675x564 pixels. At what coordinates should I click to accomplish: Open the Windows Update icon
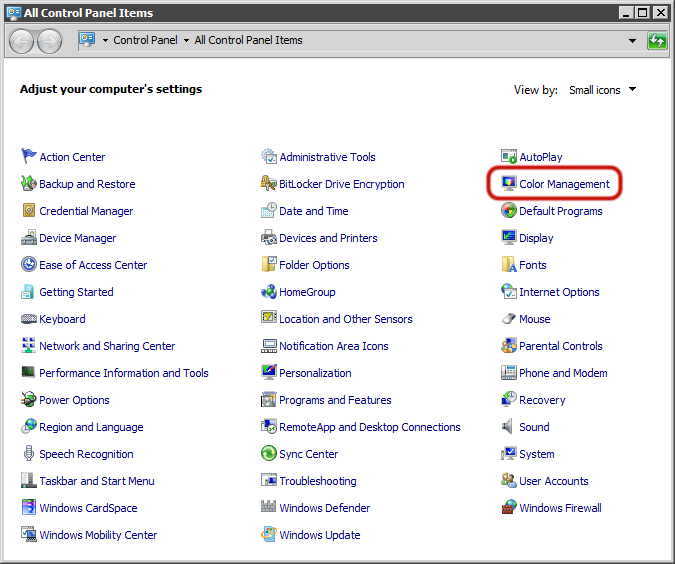click(x=269, y=534)
